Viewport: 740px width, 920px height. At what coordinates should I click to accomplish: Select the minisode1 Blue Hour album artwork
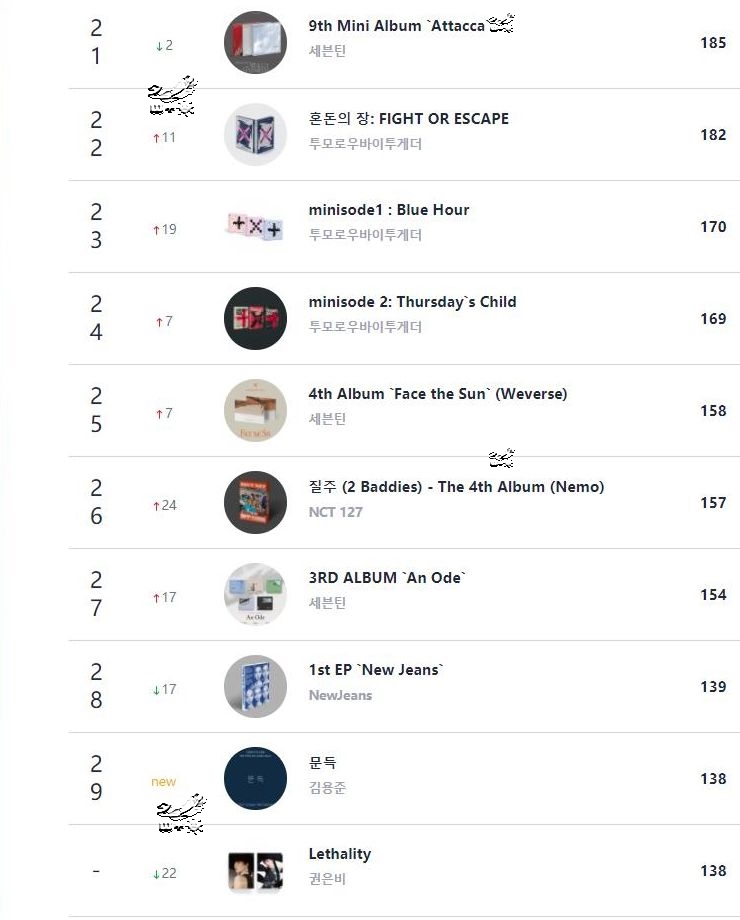(x=255, y=227)
